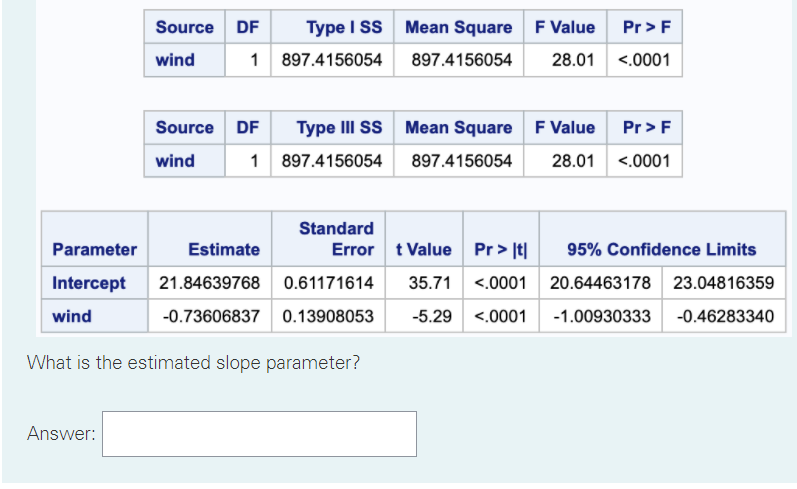Click the Pr > F header in Type I table
This screenshot has height=489, width=797.
[x=647, y=27]
